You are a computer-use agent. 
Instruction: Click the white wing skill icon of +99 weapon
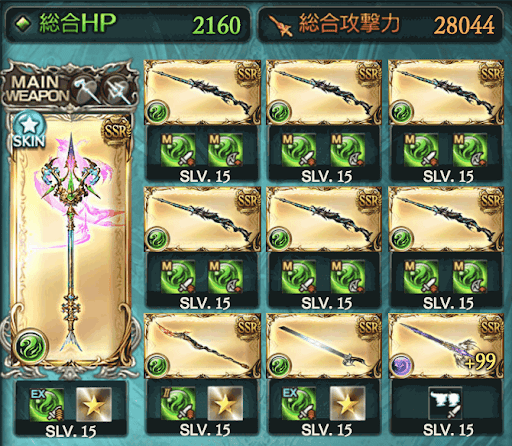click(445, 403)
